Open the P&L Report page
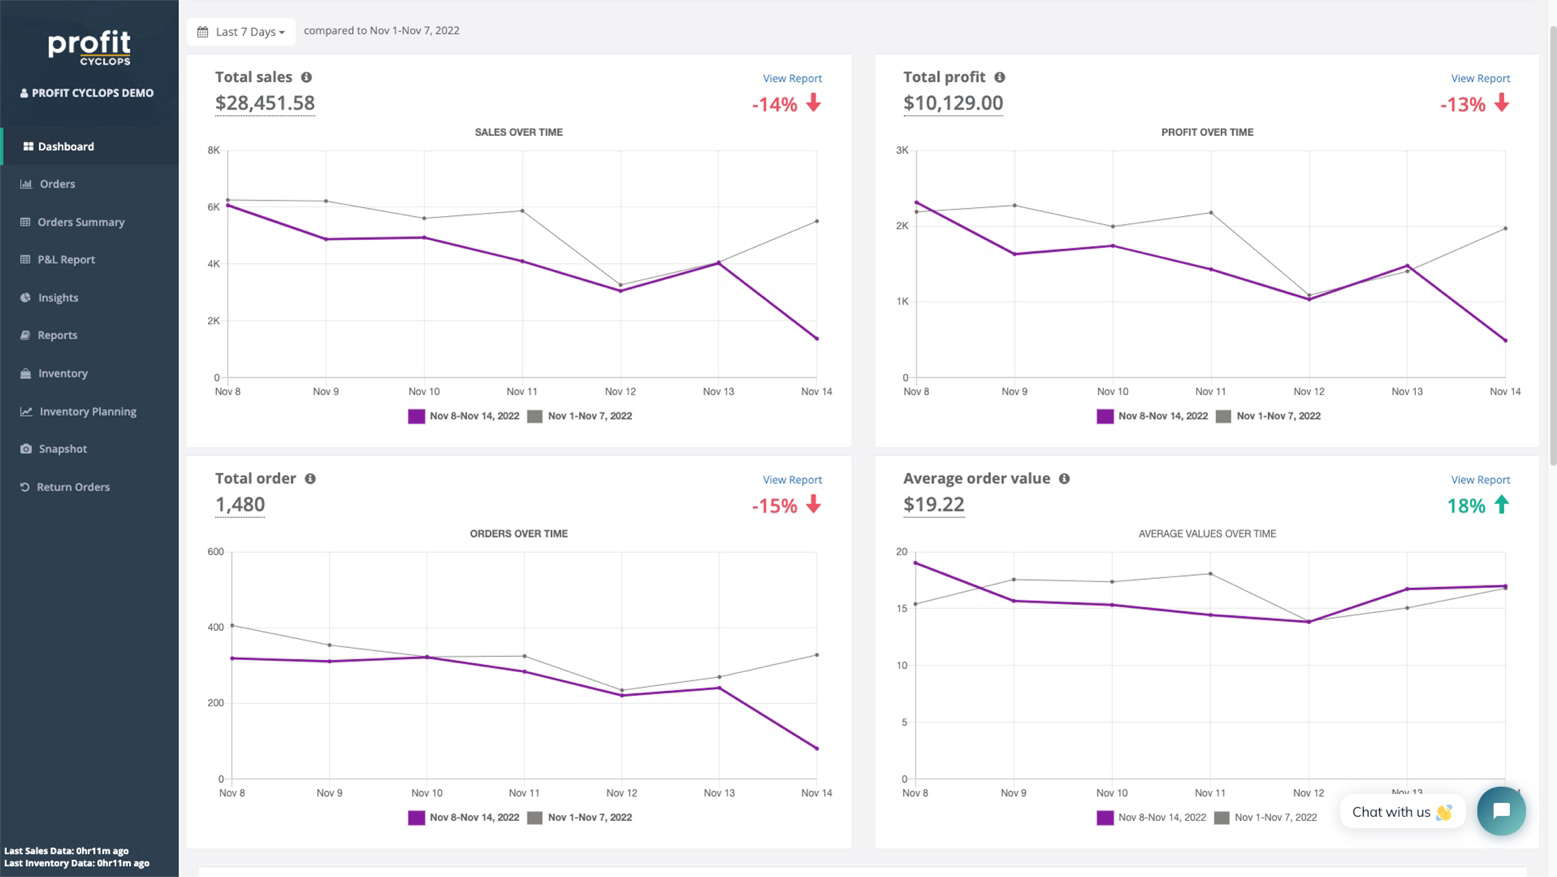 [66, 259]
